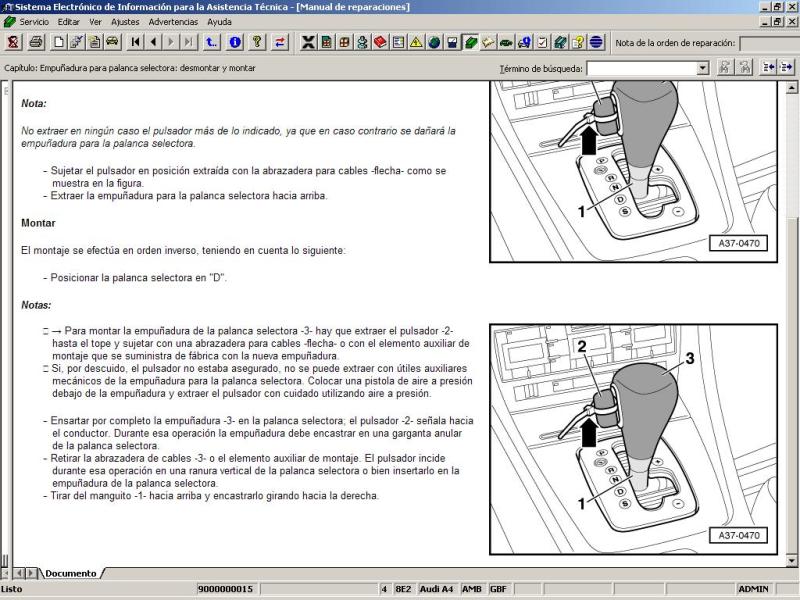
Task: Click the upper A37-0470 gear selector figure
Action: pos(633,172)
